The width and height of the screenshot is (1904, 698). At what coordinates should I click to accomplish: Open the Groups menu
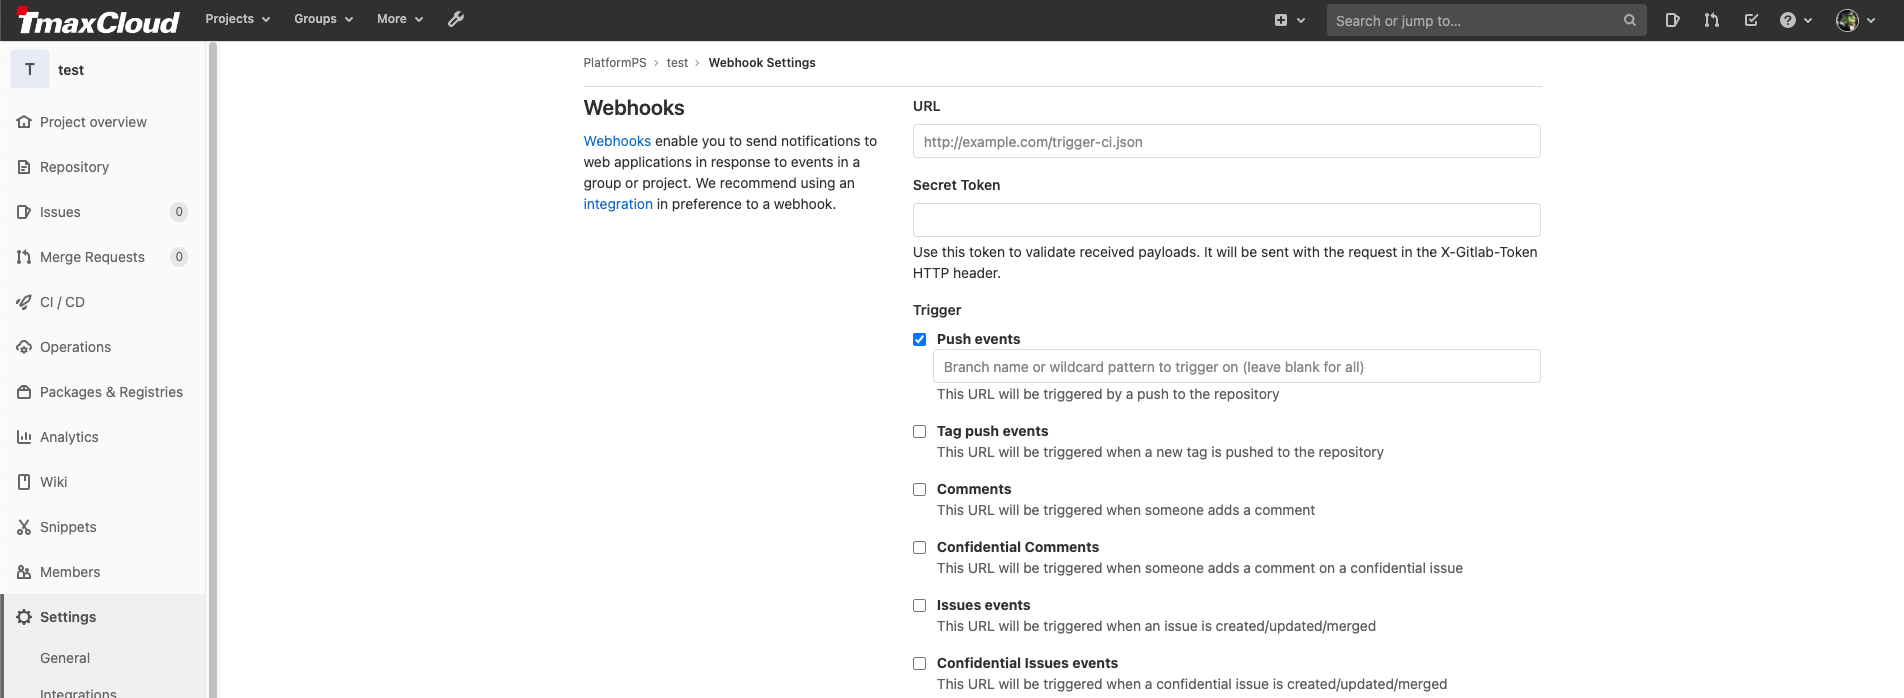pyautogui.click(x=323, y=19)
